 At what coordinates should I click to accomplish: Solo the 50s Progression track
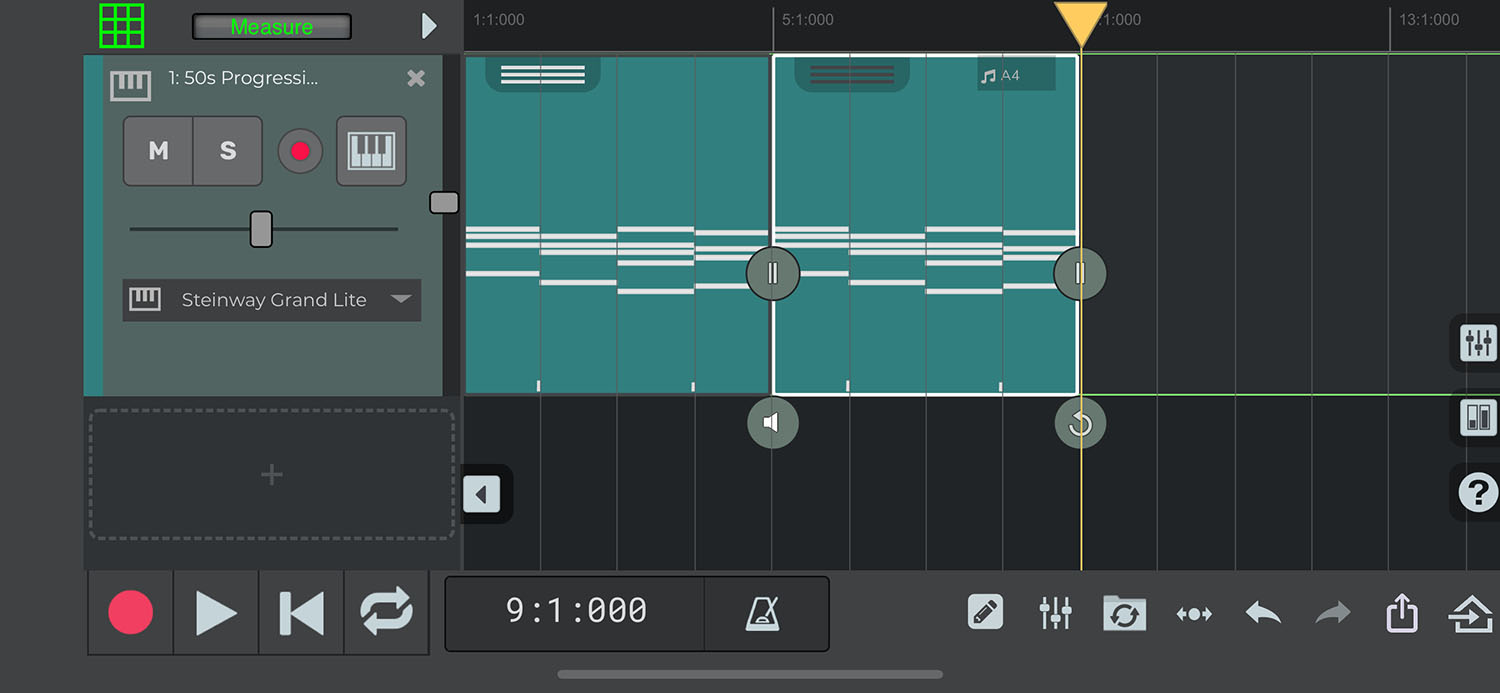pos(228,151)
